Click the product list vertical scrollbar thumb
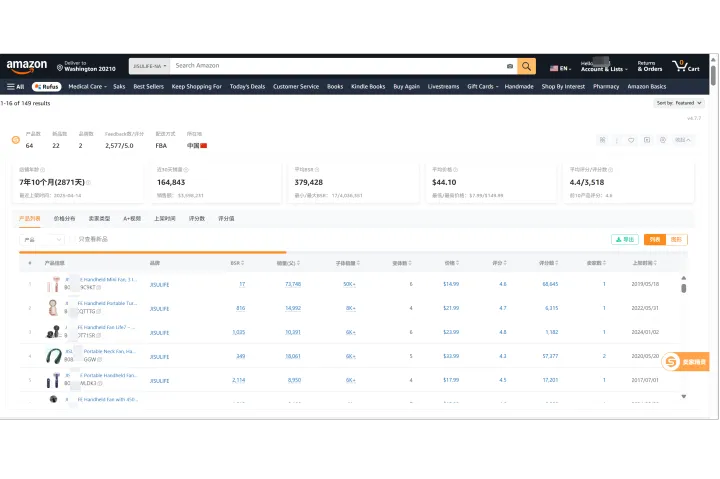The width and height of the screenshot is (720, 479). point(683,288)
